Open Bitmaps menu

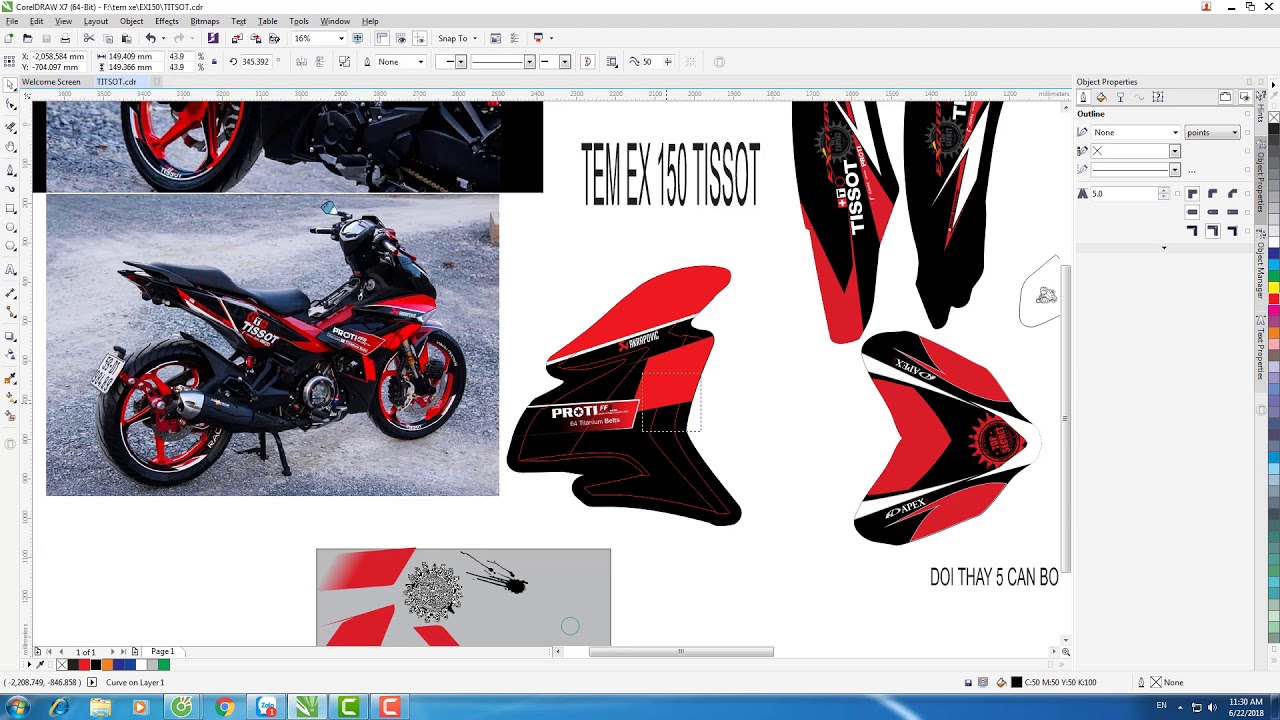point(204,21)
